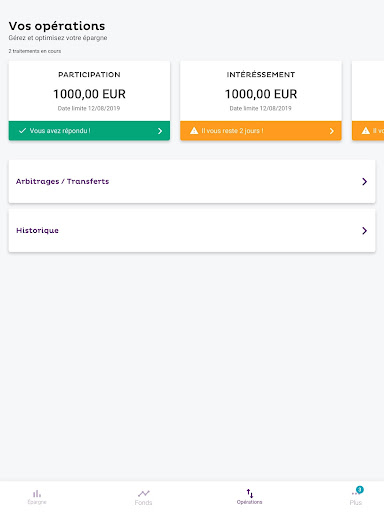Open the Plus menu dots icon
Screen dimensions: 384x512
click(x=354, y=494)
